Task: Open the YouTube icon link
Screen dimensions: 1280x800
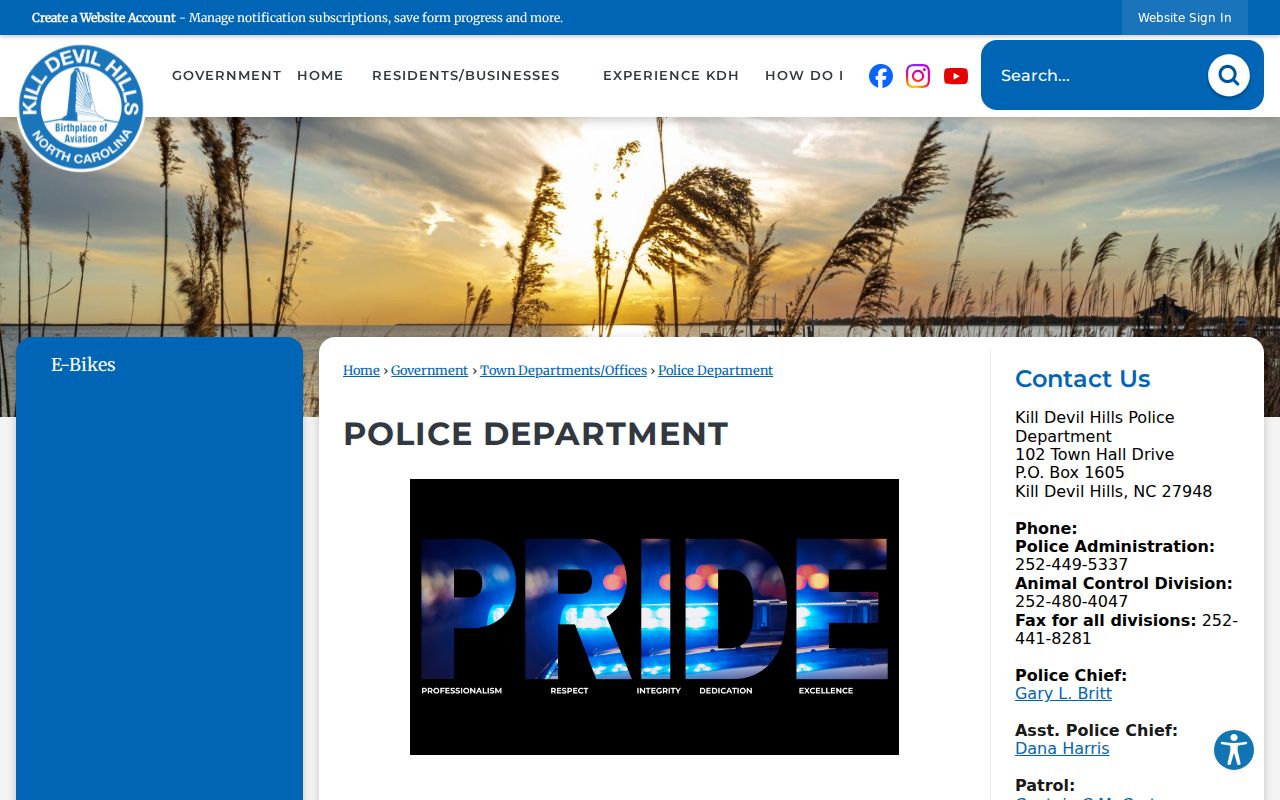Action: coord(956,76)
